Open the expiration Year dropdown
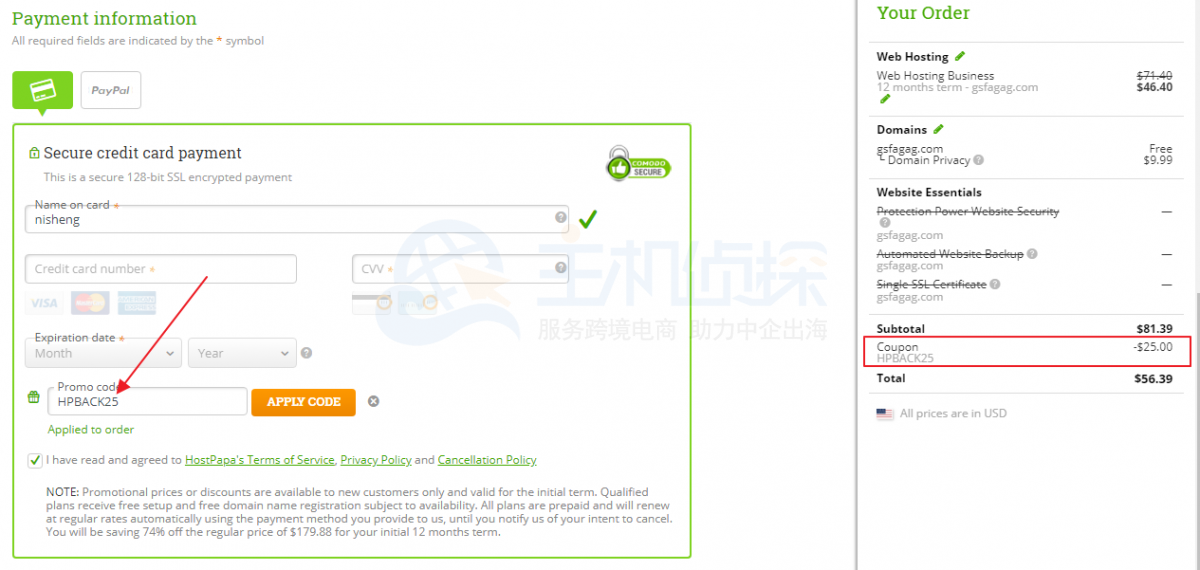1200x570 pixels. (x=242, y=353)
